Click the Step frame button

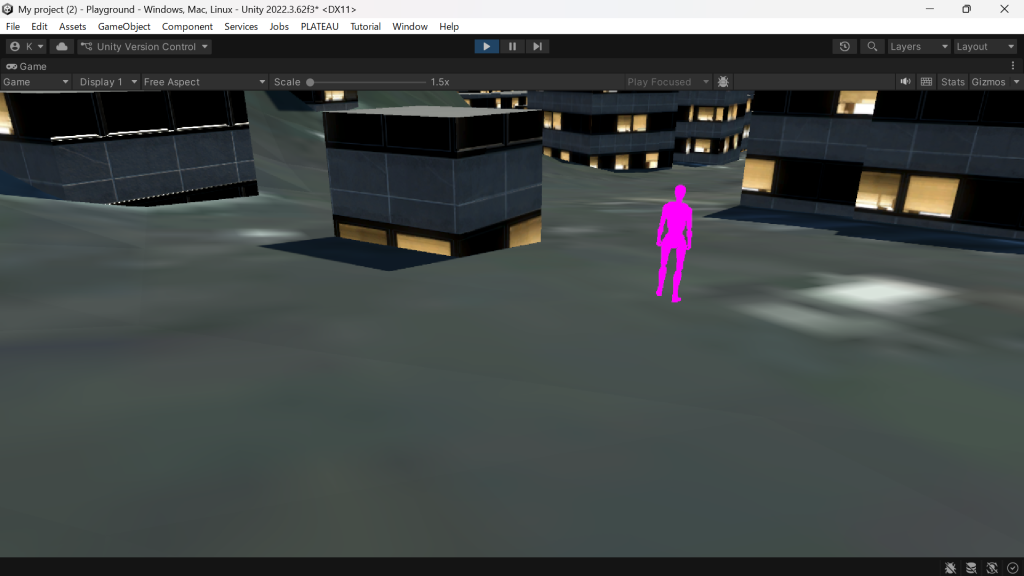(x=537, y=47)
